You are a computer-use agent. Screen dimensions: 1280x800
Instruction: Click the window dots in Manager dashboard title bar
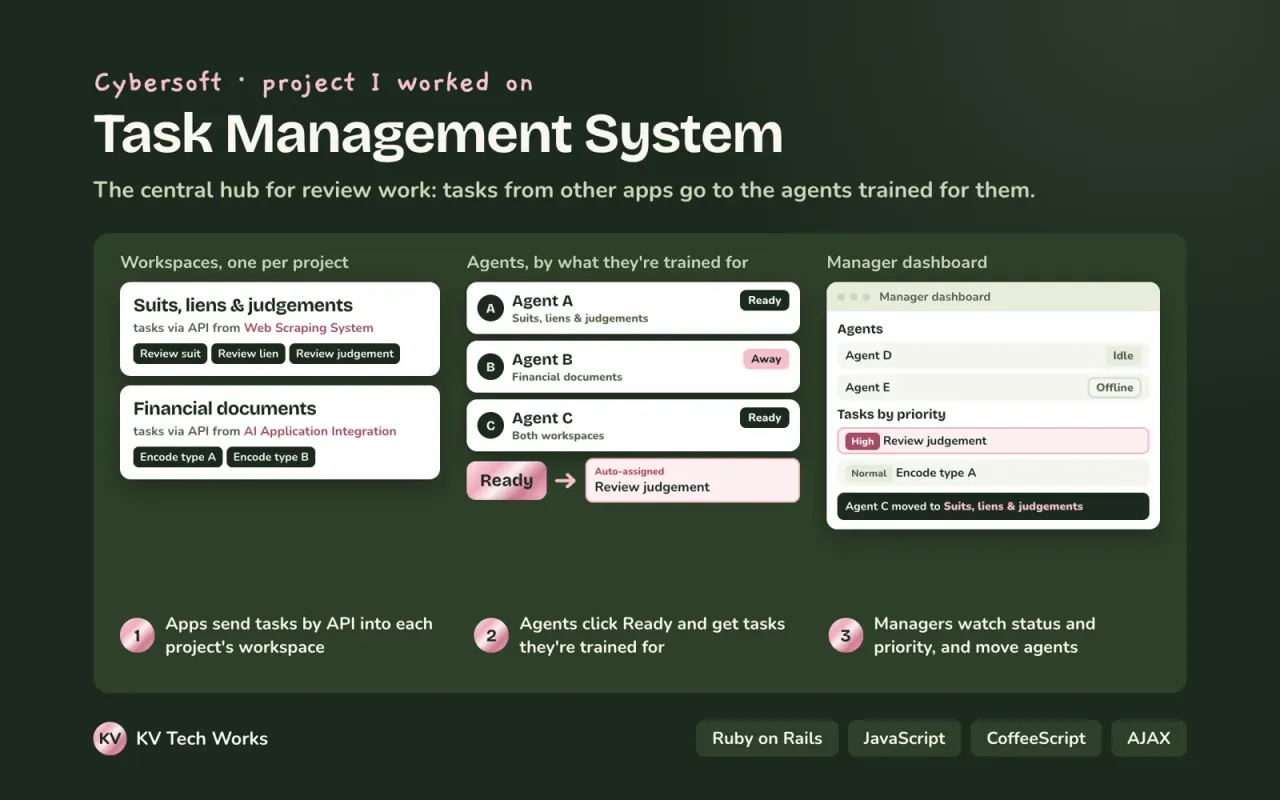[x=853, y=297]
